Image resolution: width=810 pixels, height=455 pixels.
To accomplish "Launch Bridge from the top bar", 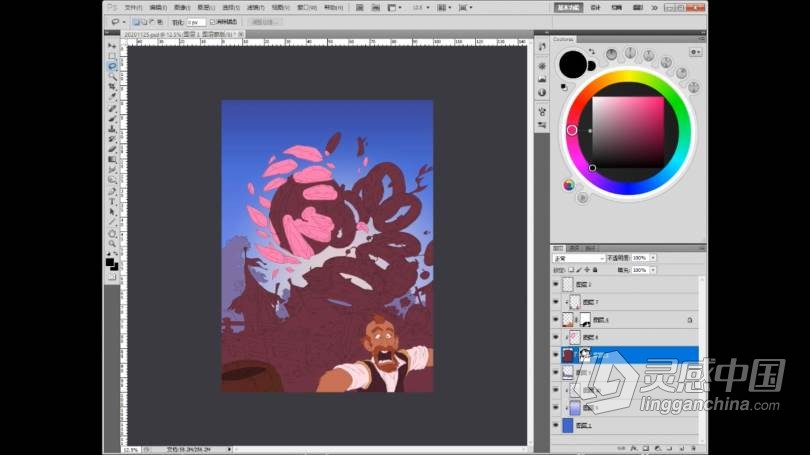I will coord(360,8).
